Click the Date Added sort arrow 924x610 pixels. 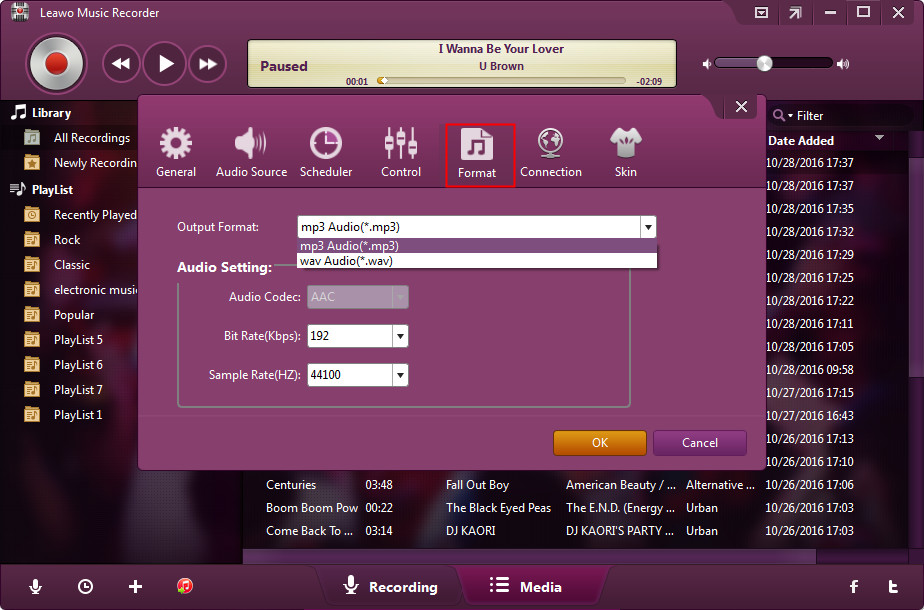[879, 137]
